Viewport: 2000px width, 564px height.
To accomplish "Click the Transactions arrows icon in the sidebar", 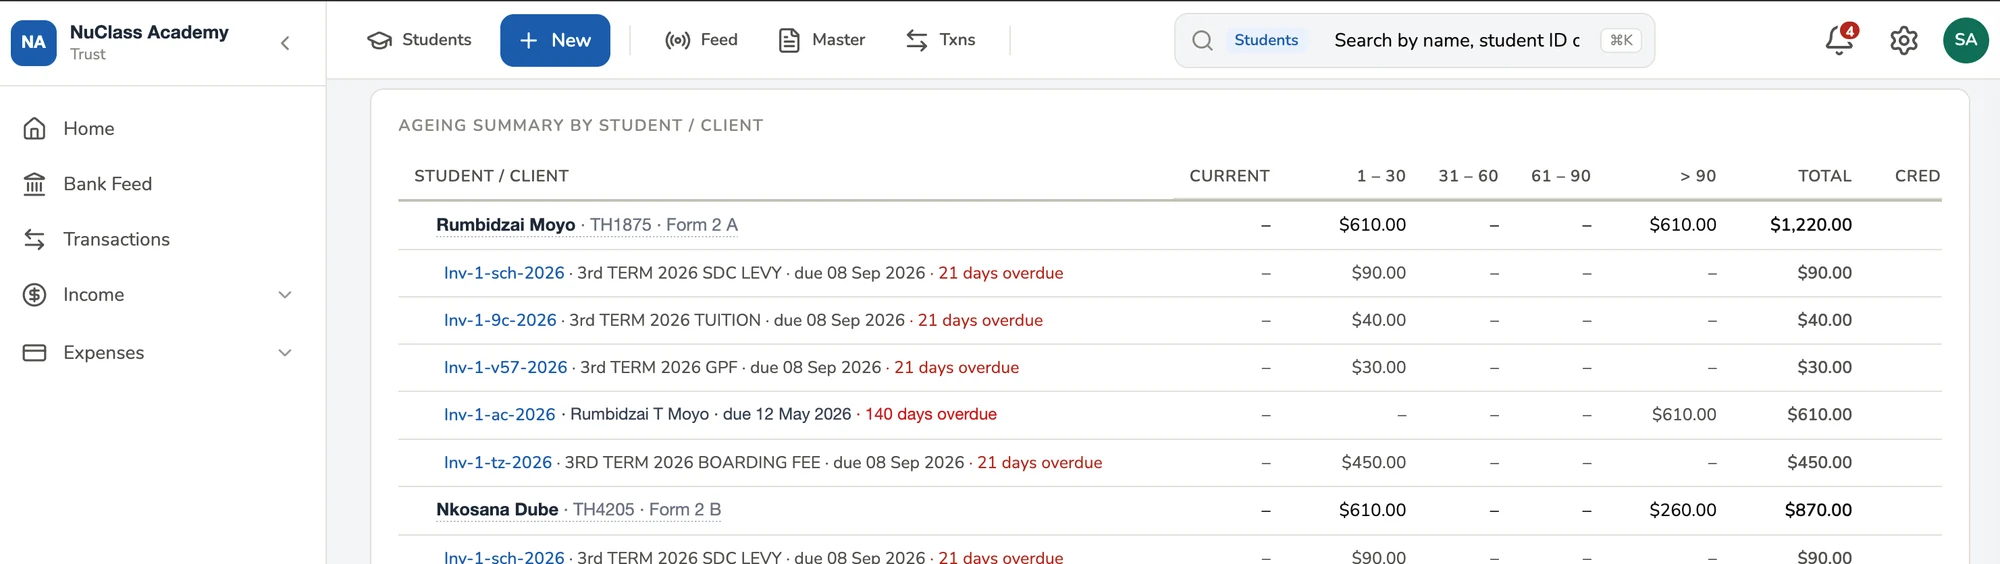I will pos(35,239).
